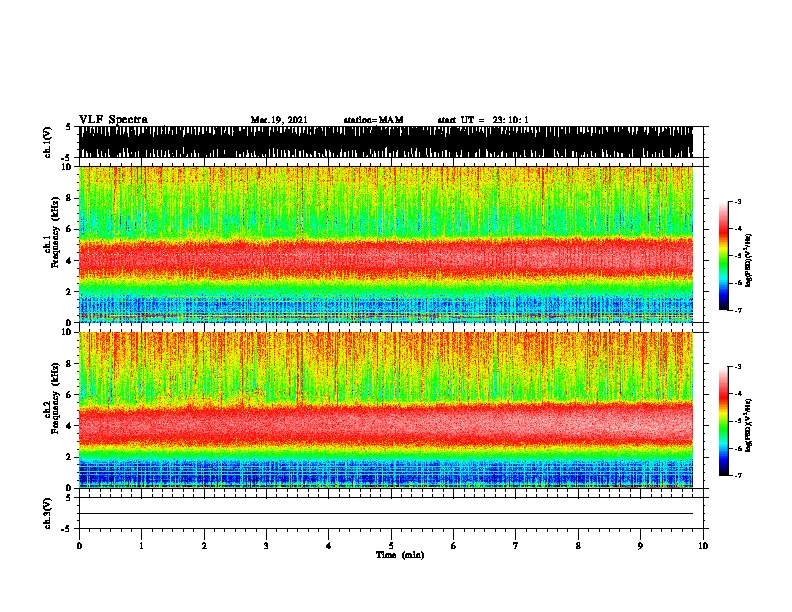Click time axis tick label "8"
The height and width of the screenshot is (612, 792).
click(x=578, y=546)
